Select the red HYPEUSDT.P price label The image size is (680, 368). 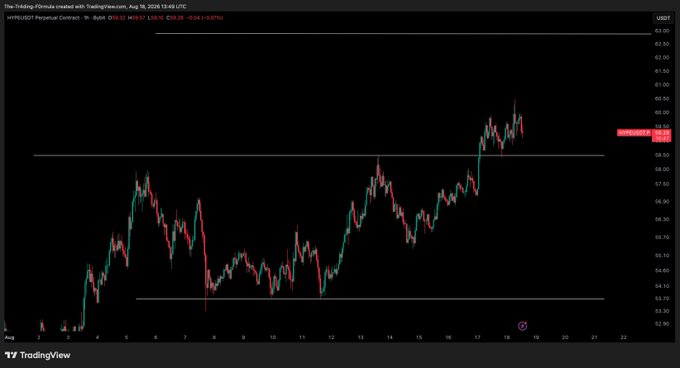point(634,133)
